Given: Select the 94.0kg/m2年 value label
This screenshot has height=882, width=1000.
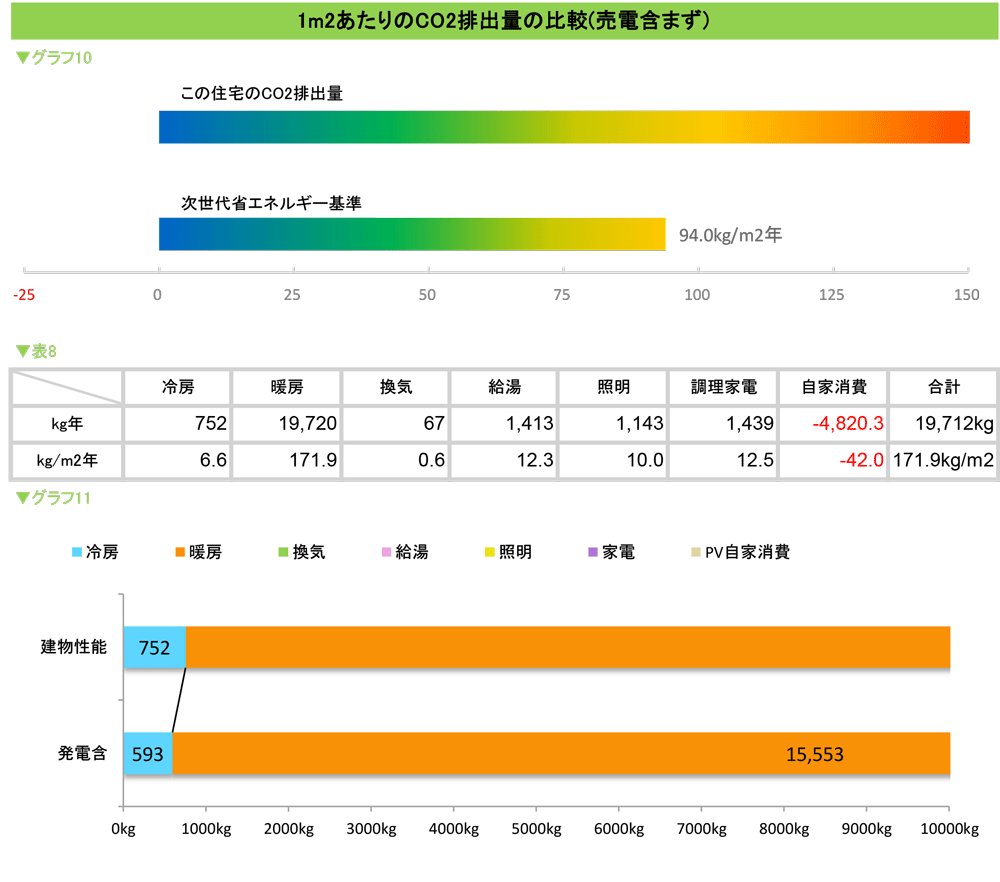Looking at the screenshot, I should 730,235.
